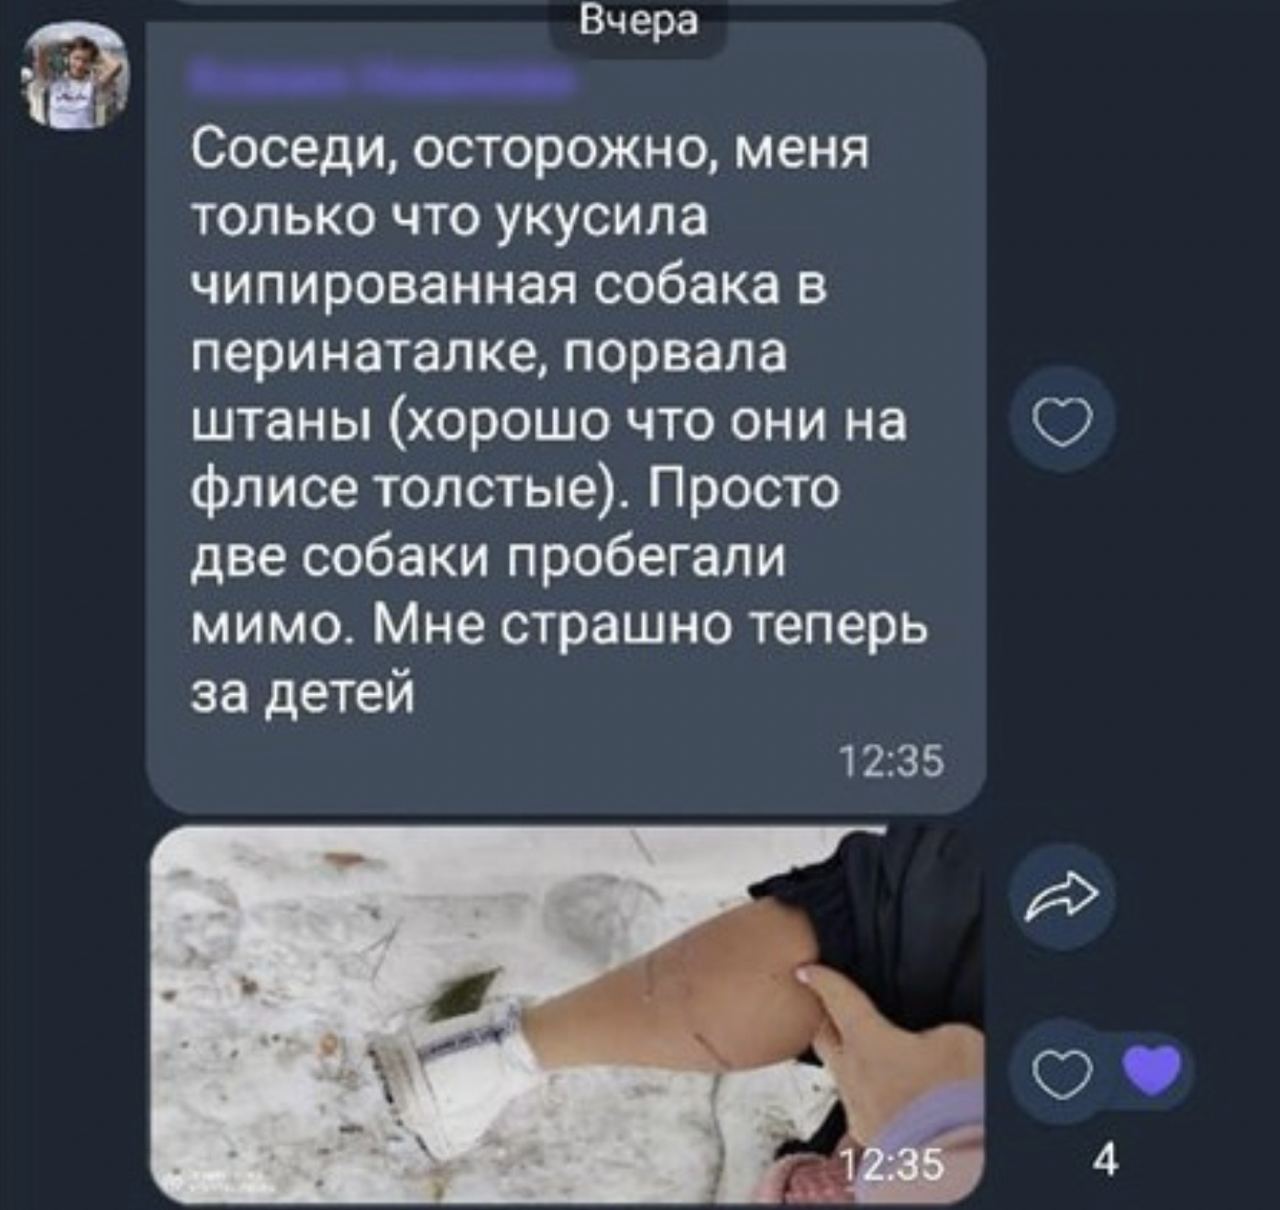
Task: Tap the text message's 12:35 timestamp
Action: click(x=889, y=764)
